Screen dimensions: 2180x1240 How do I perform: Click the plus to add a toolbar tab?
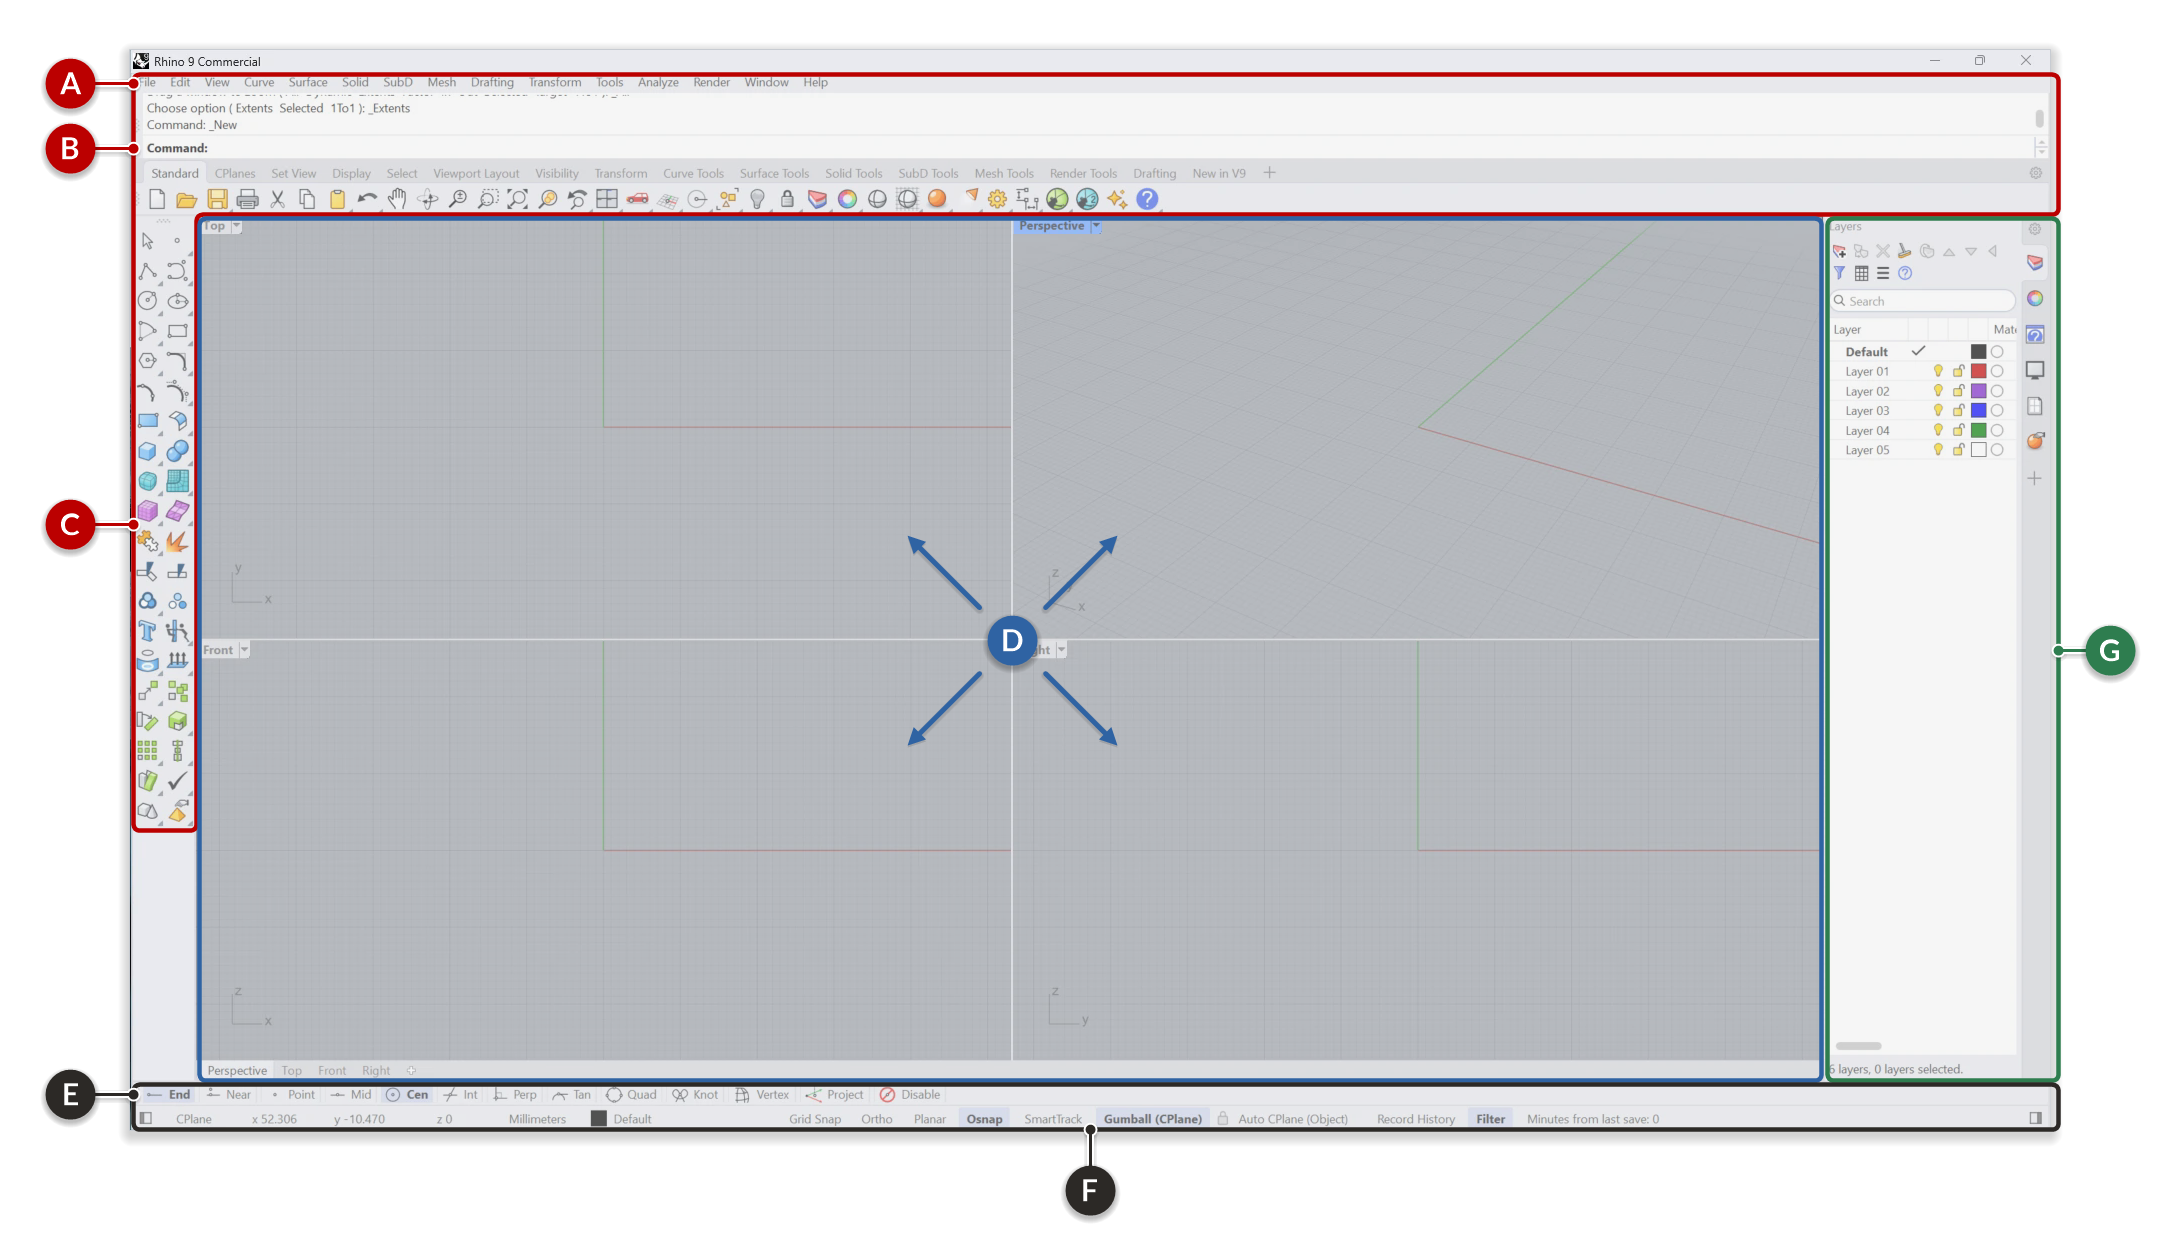pos(1269,173)
